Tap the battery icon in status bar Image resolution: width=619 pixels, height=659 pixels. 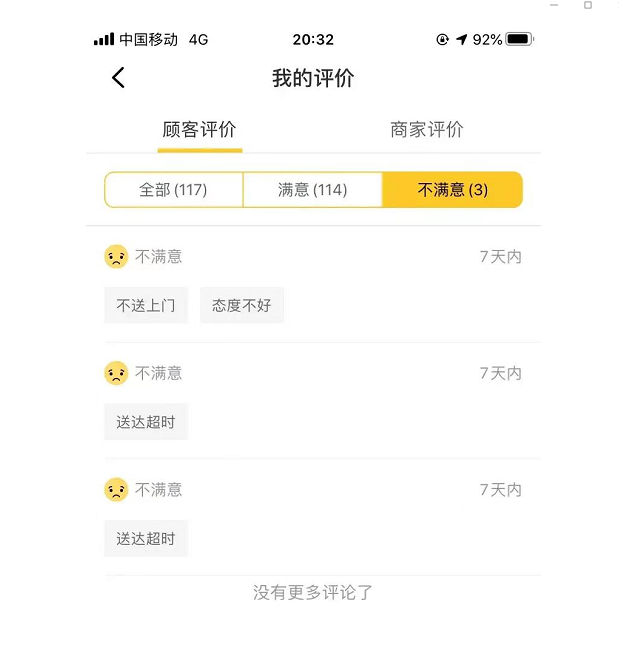coord(520,39)
